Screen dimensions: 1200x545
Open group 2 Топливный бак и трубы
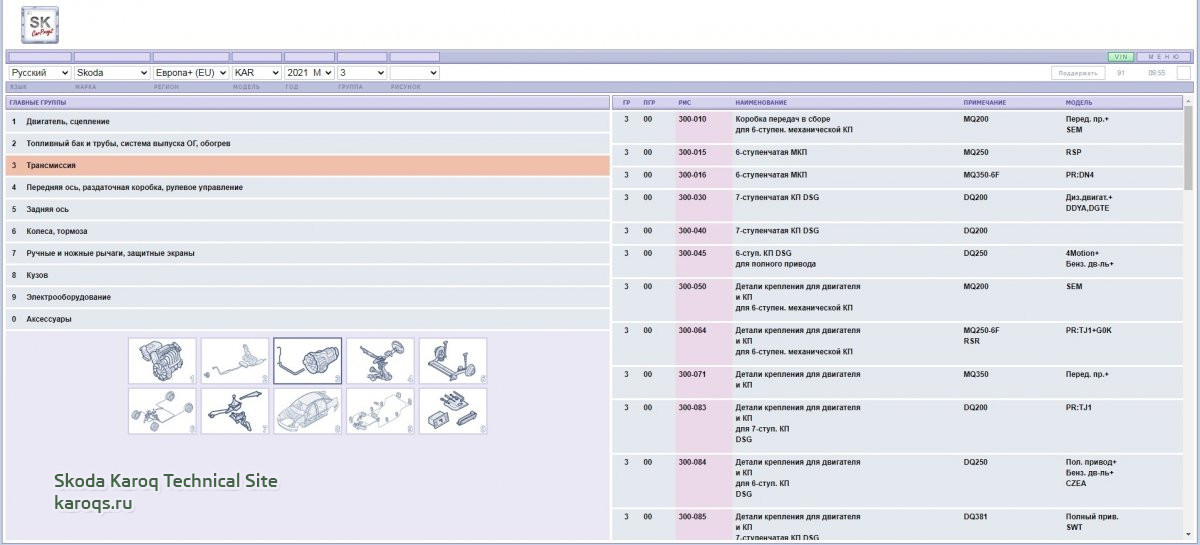point(308,143)
